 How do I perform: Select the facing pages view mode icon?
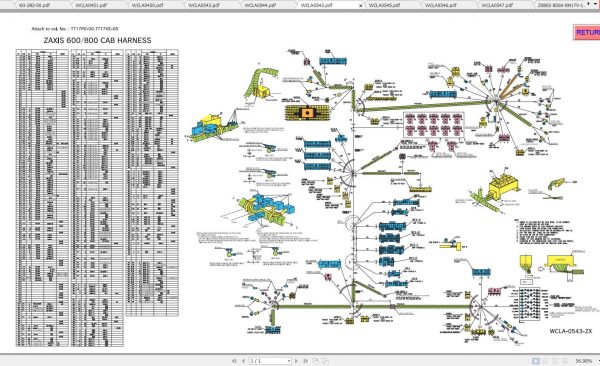point(555,361)
